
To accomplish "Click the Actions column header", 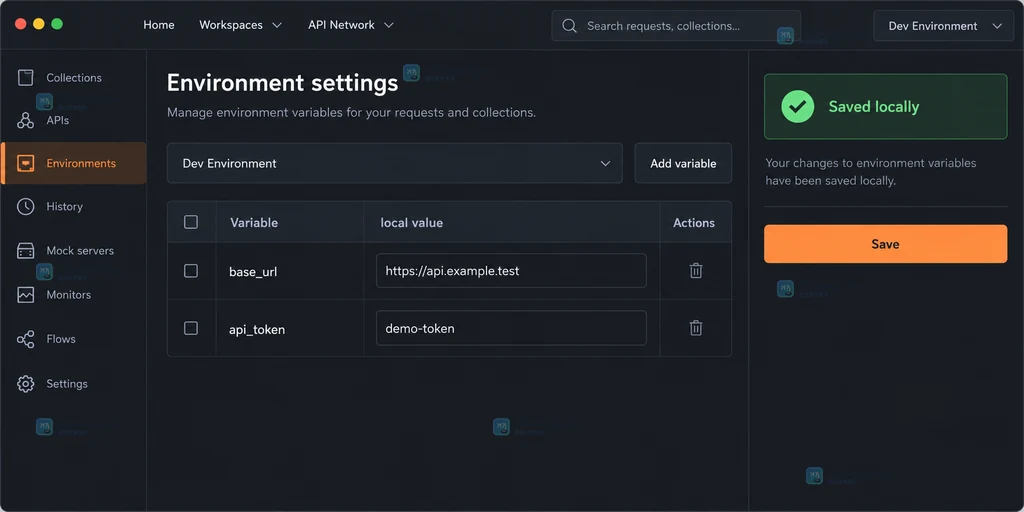I will [x=694, y=223].
